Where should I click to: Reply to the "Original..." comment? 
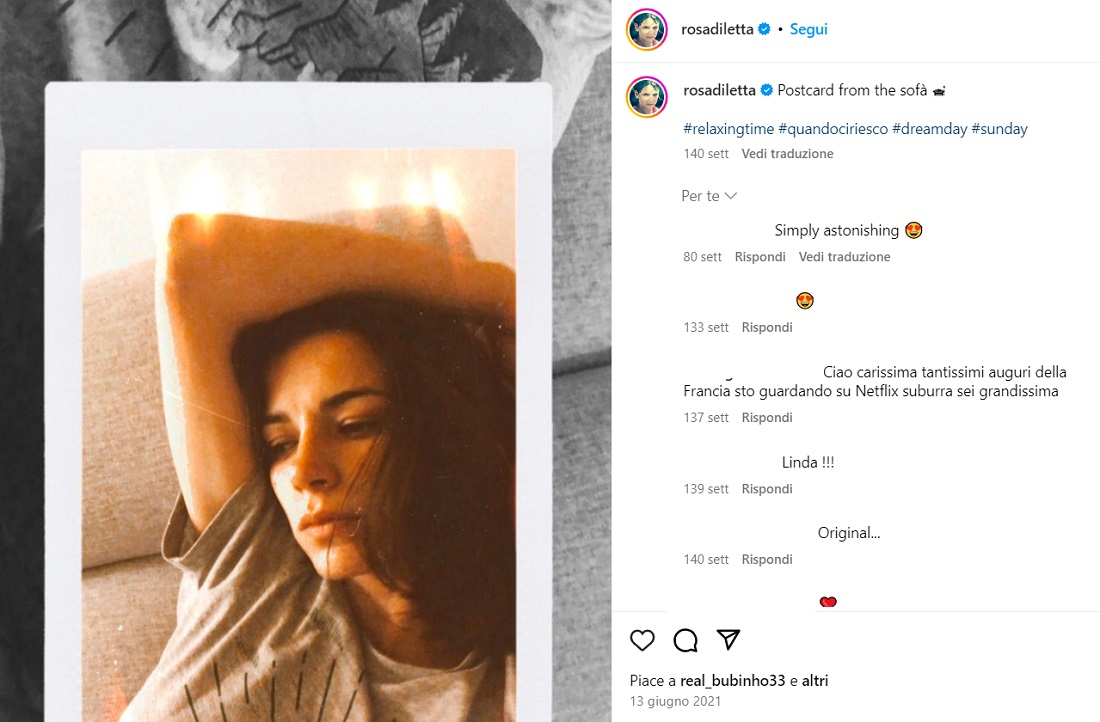pyautogui.click(x=767, y=560)
